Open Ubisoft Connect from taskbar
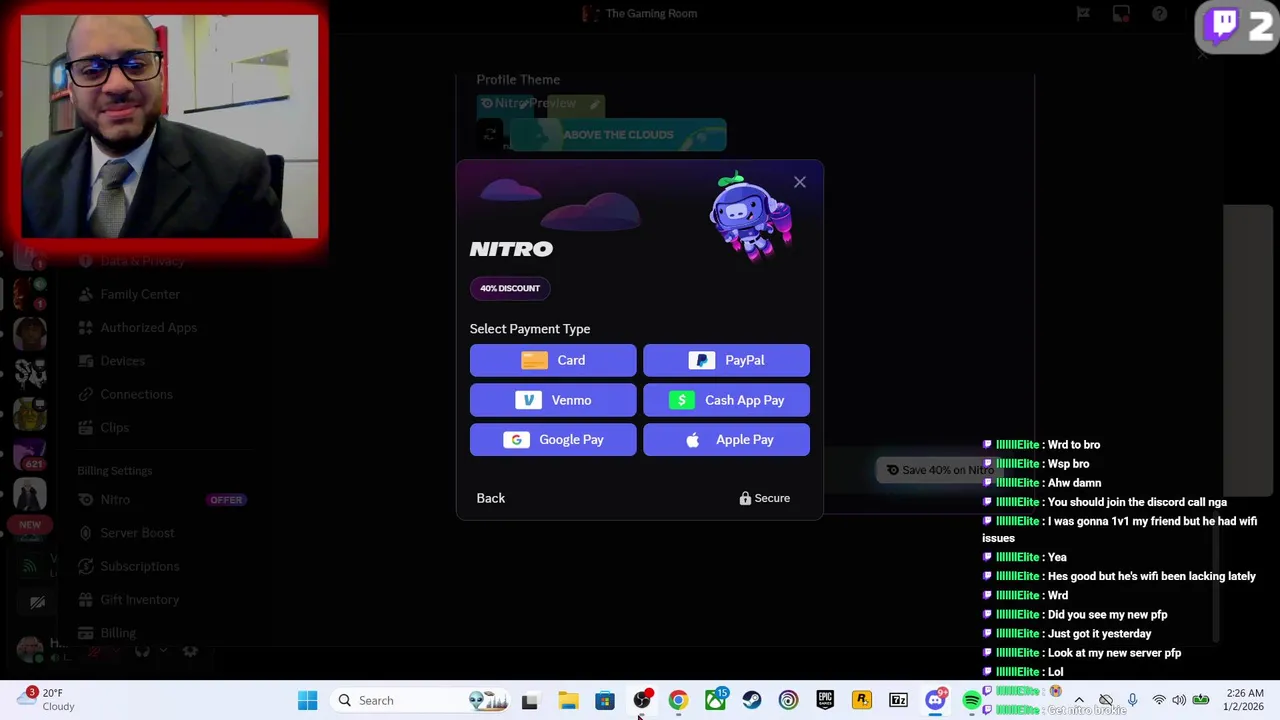Image resolution: width=1280 pixels, height=720 pixels. pos(788,700)
